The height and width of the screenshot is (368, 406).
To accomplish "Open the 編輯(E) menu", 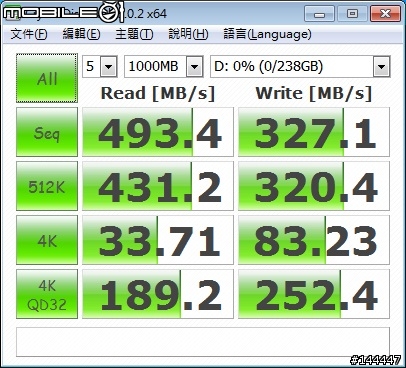I will click(x=81, y=34).
